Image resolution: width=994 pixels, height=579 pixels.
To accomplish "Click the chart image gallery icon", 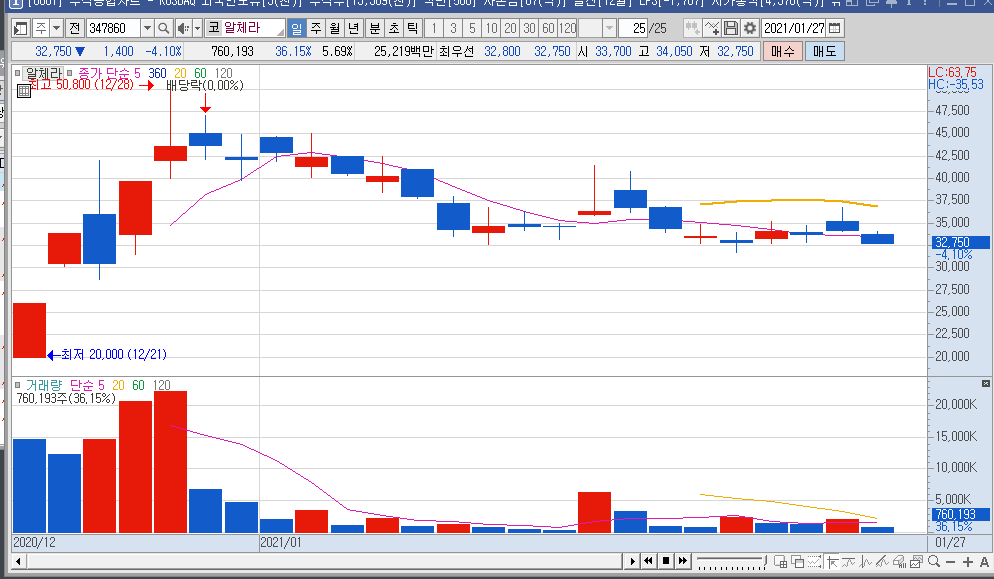I will click(x=916, y=561).
